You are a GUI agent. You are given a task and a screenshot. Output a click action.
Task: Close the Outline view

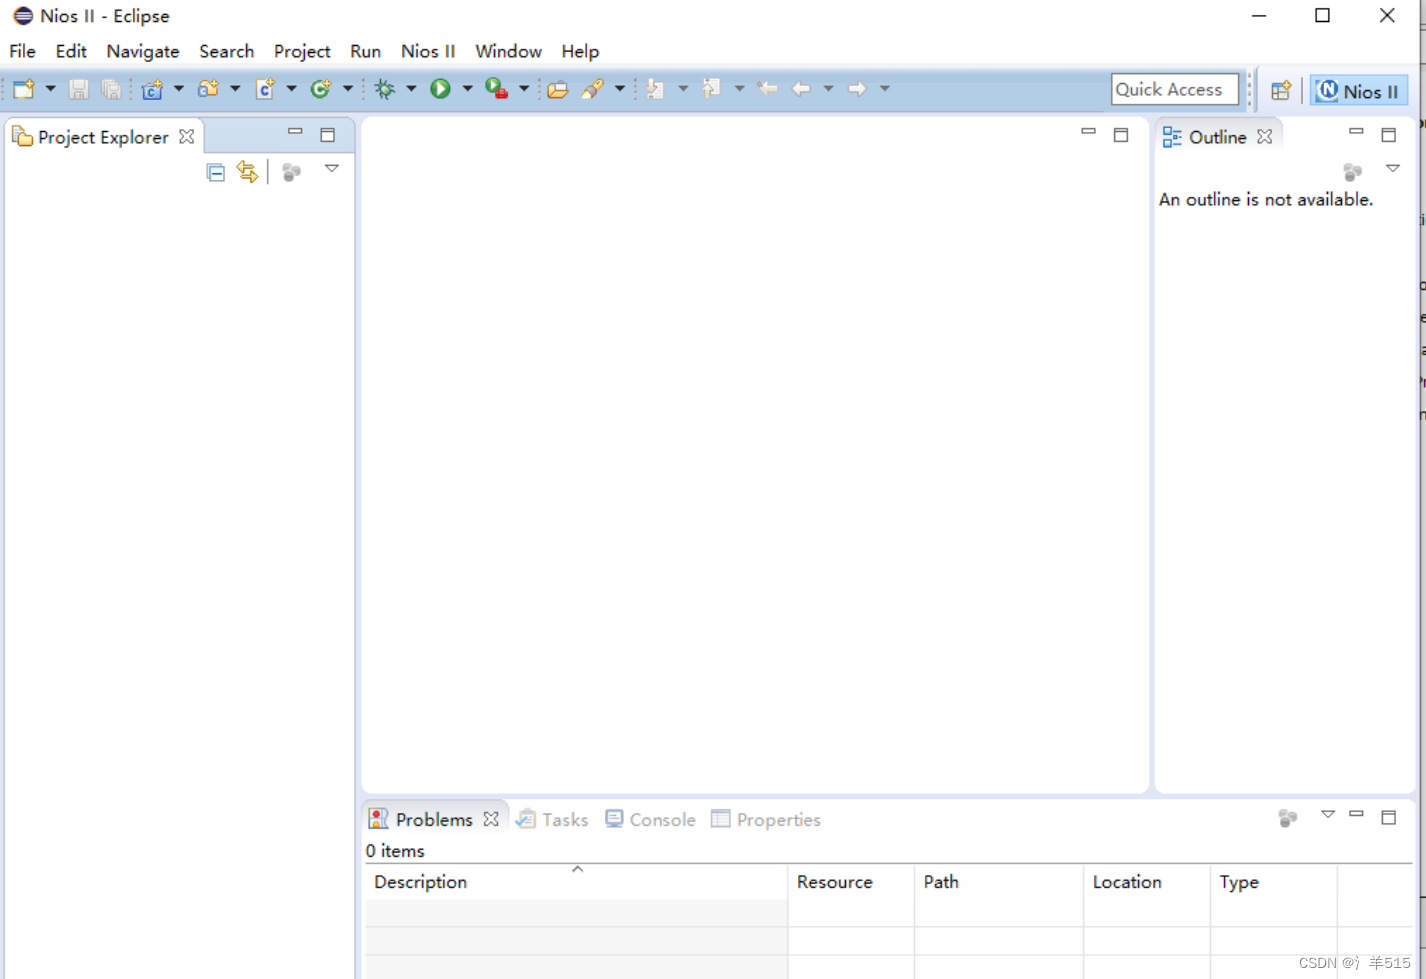(x=1265, y=136)
